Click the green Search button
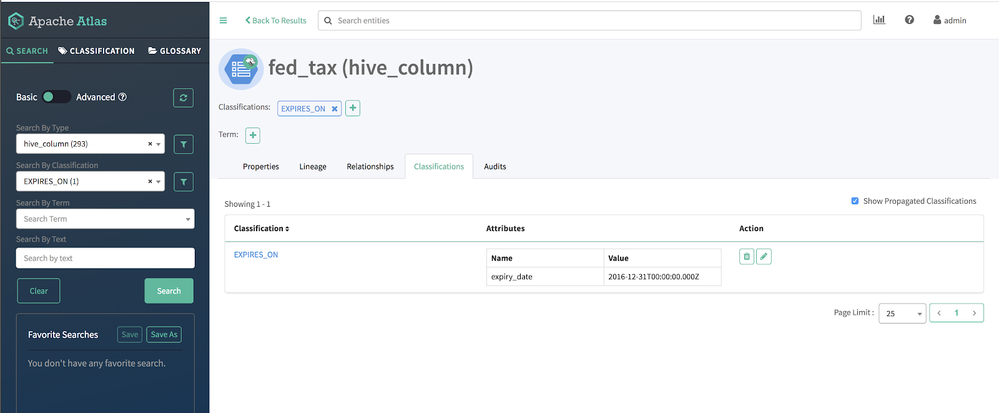The width and height of the screenshot is (999, 413). point(169,291)
